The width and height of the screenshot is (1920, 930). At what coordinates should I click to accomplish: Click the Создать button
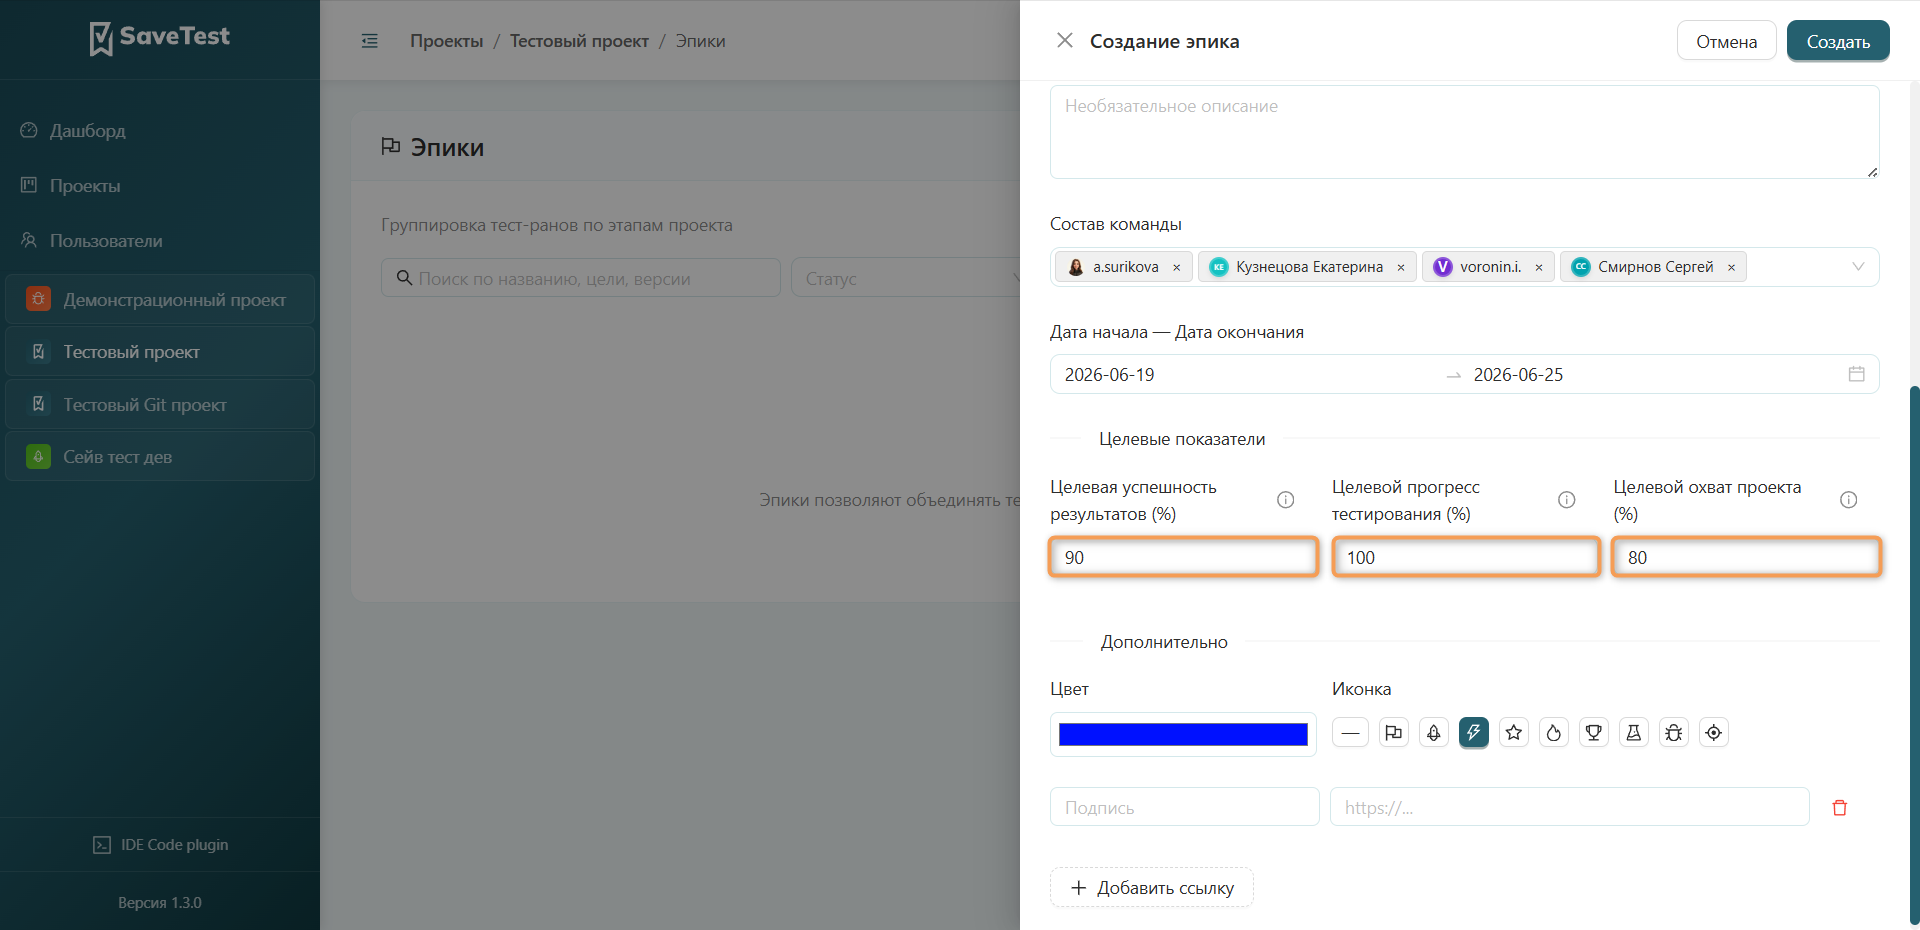[x=1838, y=41]
